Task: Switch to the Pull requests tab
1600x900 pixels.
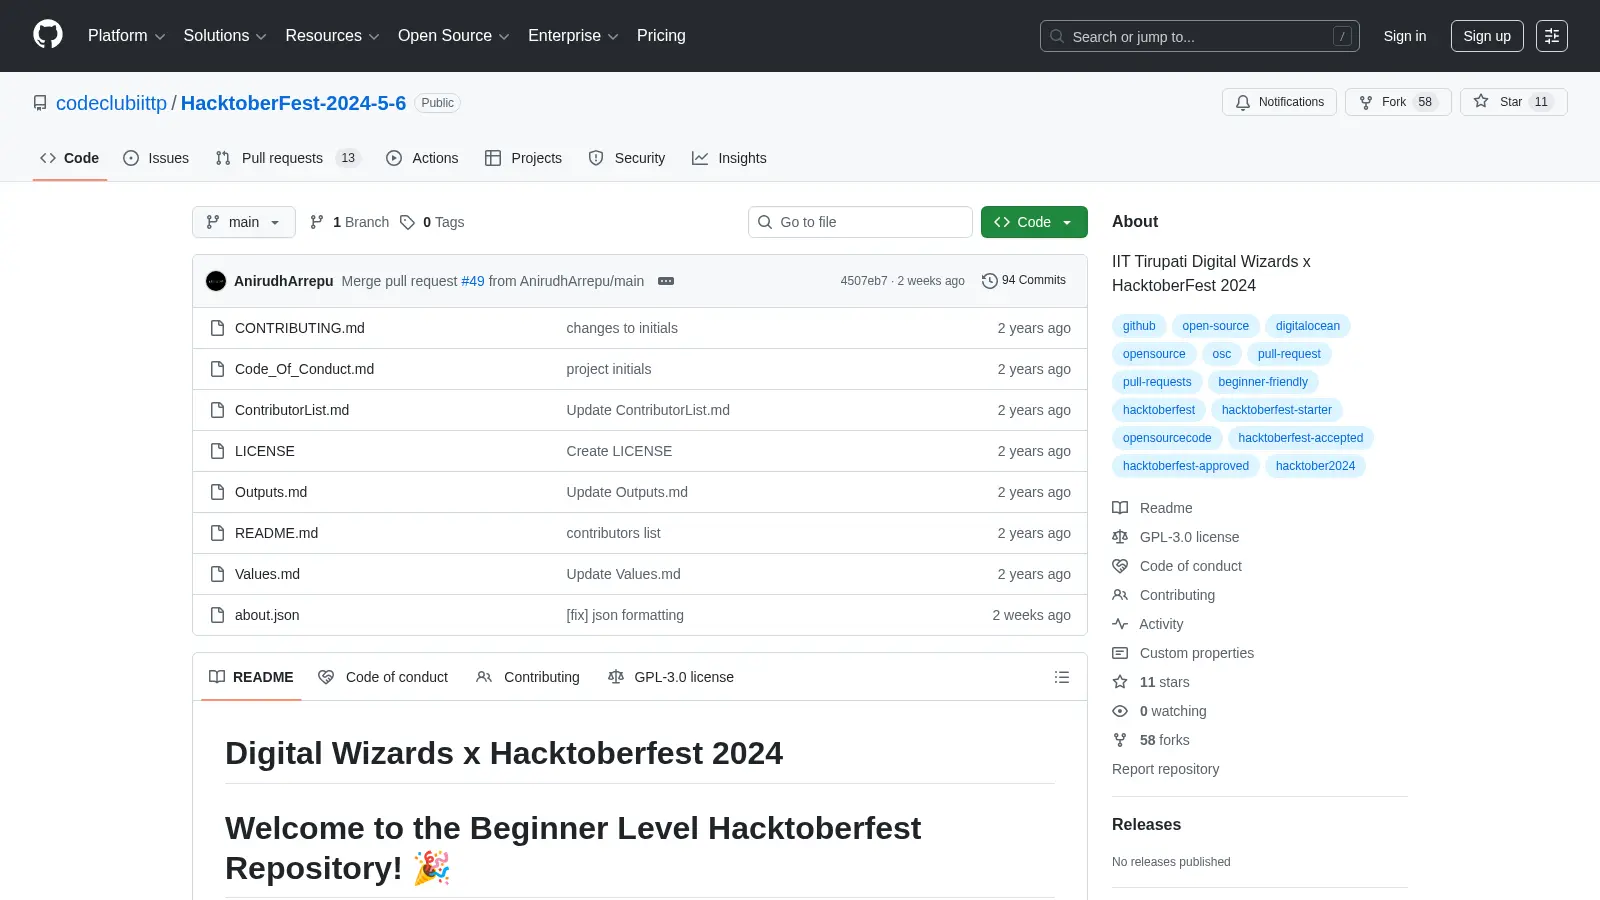Action: point(287,158)
